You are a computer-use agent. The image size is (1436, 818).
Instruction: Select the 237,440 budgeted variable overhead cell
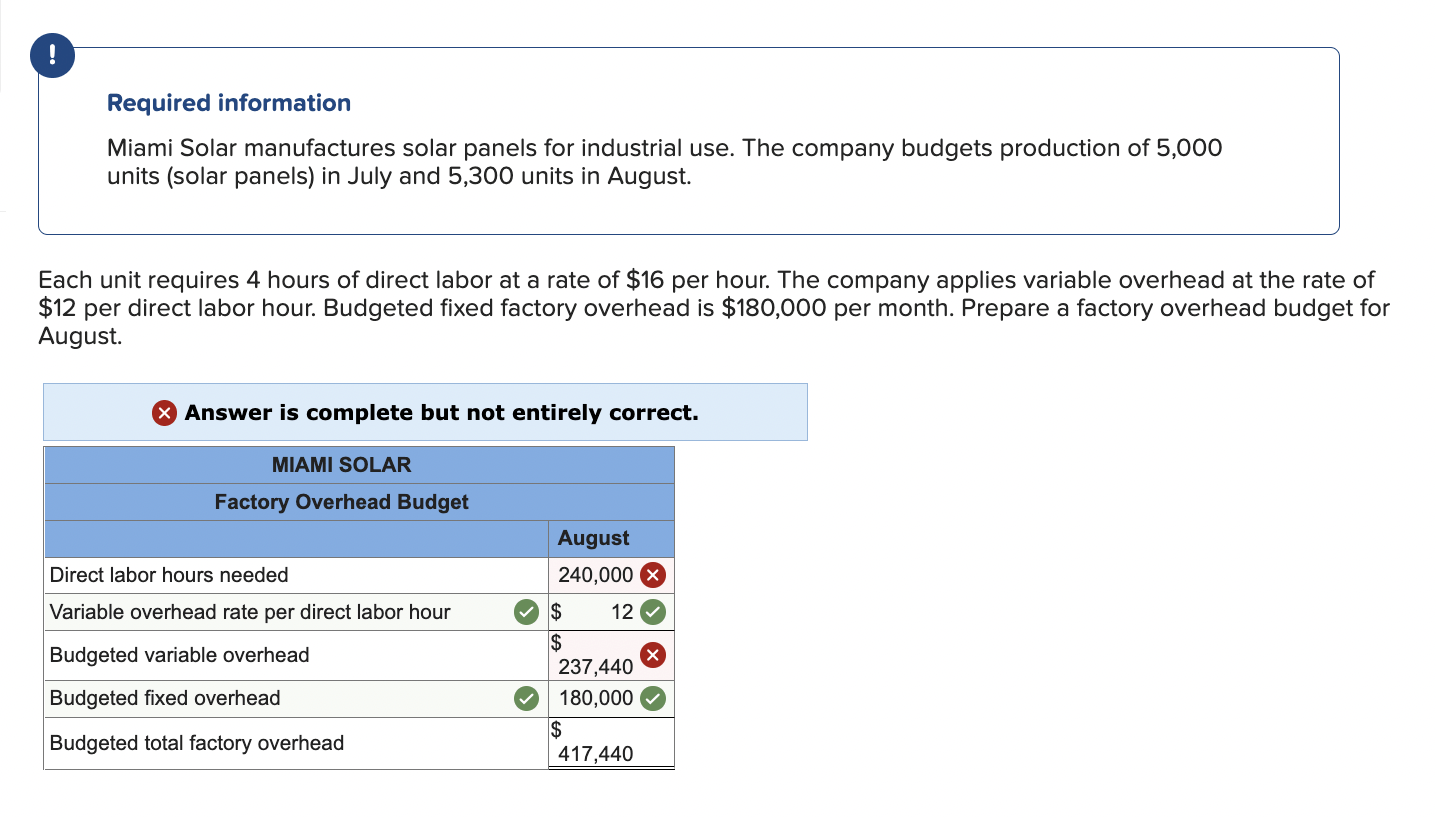(595, 666)
